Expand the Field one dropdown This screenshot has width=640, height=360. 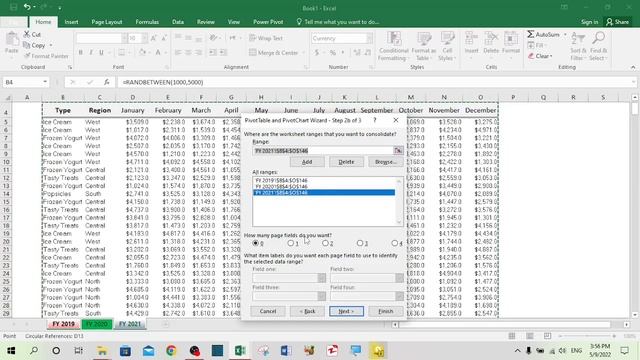tap(322, 278)
